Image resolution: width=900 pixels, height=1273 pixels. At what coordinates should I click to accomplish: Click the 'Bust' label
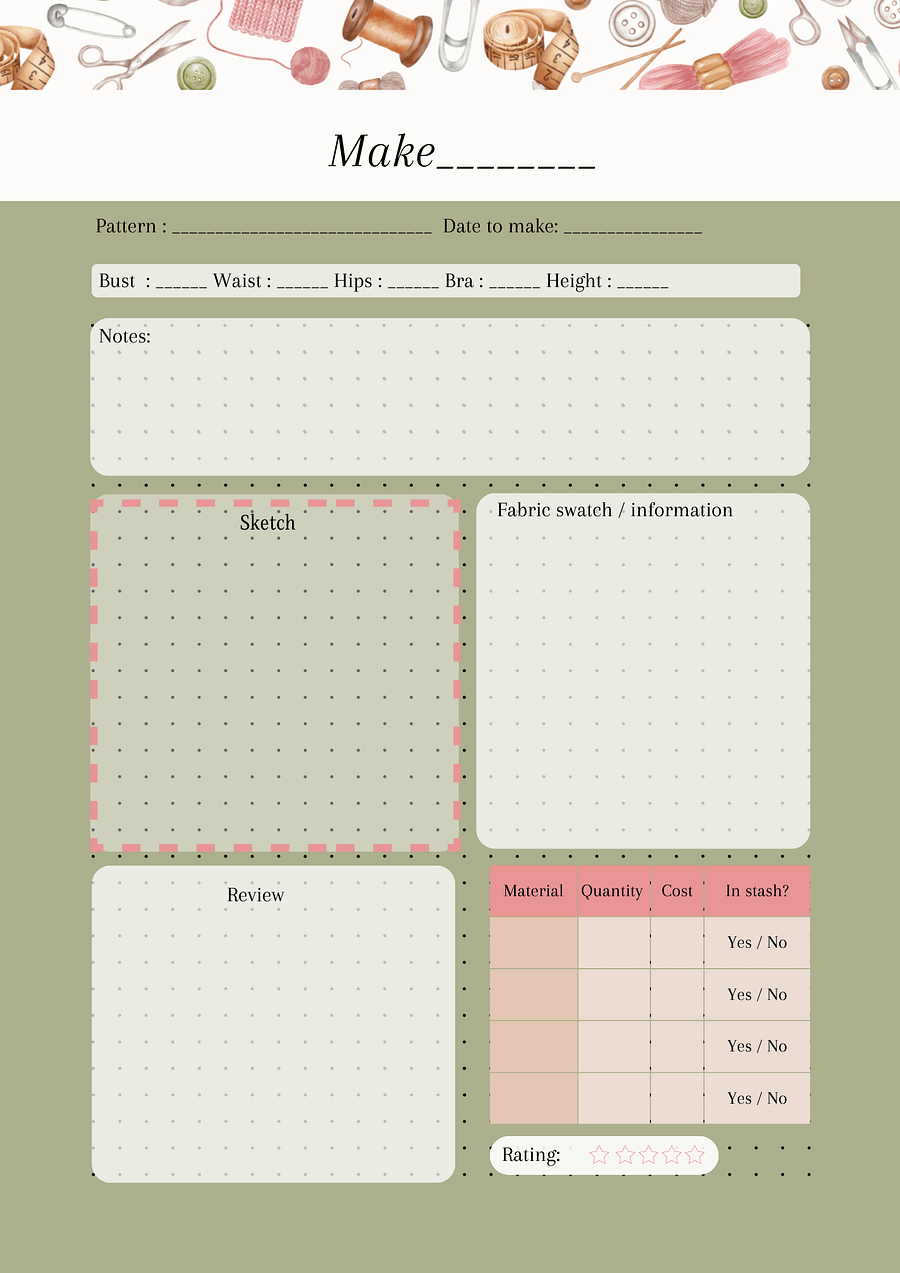coord(117,281)
